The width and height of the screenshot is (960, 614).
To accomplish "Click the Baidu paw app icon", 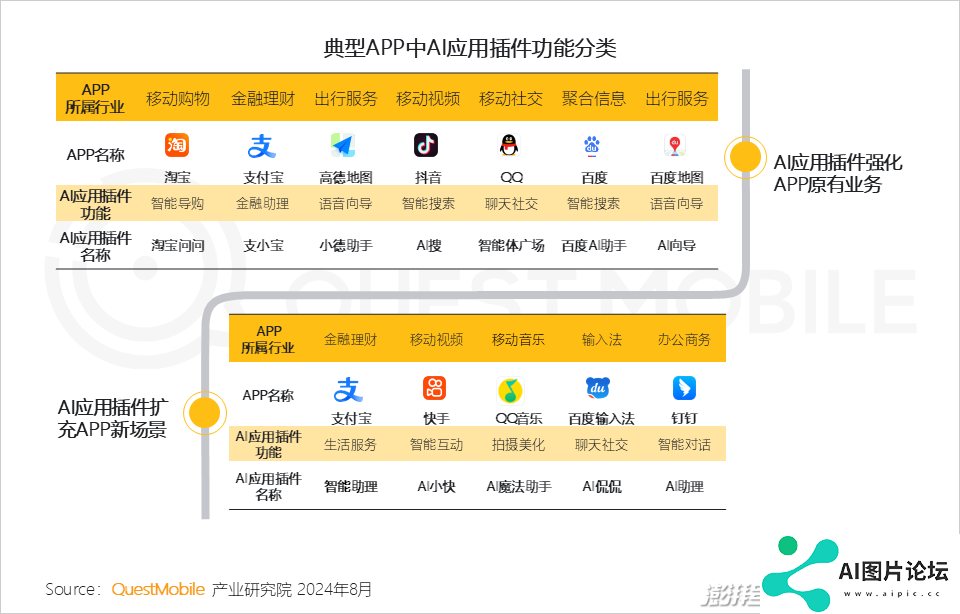I will [591, 145].
